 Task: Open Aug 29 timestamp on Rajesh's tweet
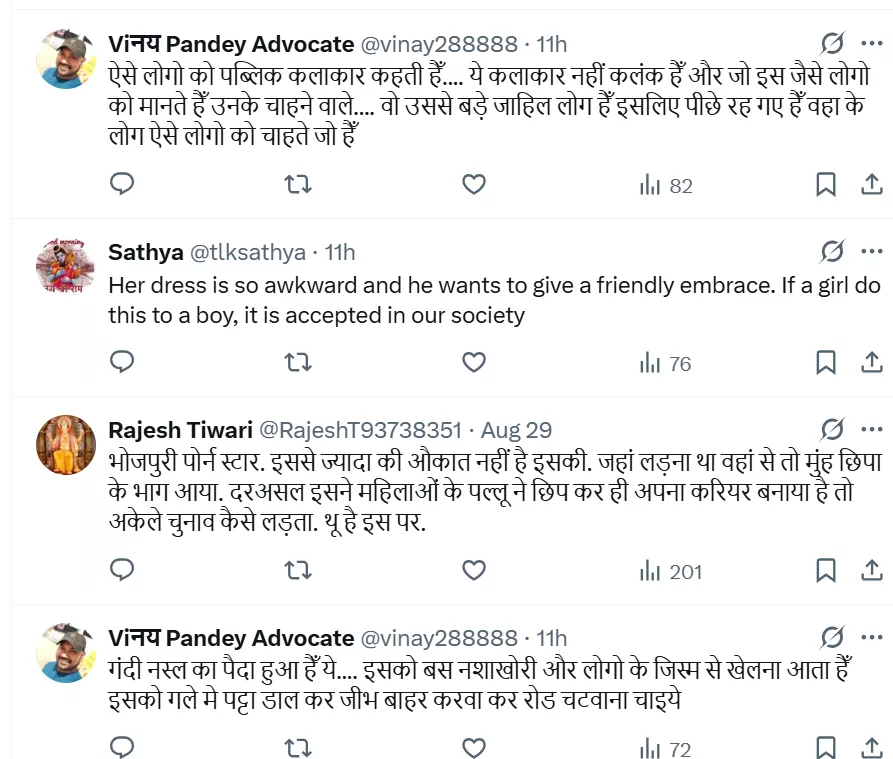coord(516,430)
